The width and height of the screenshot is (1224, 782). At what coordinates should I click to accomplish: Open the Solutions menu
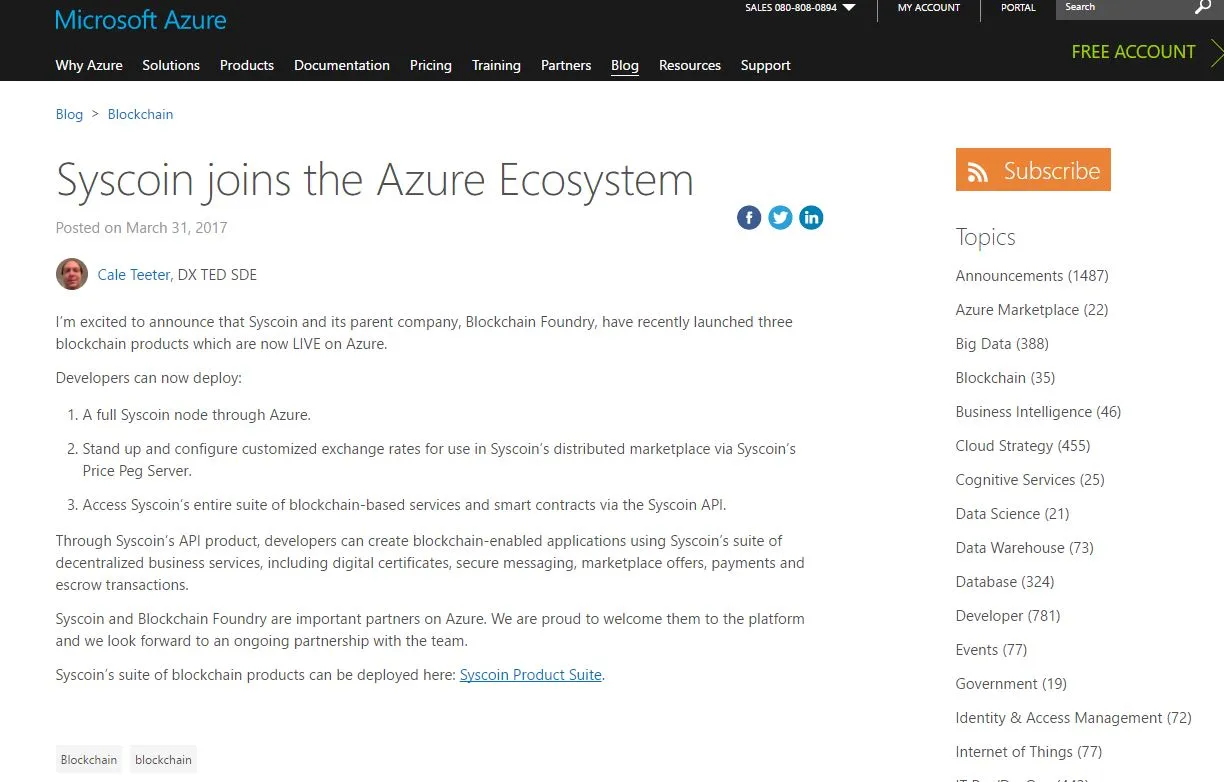click(171, 65)
